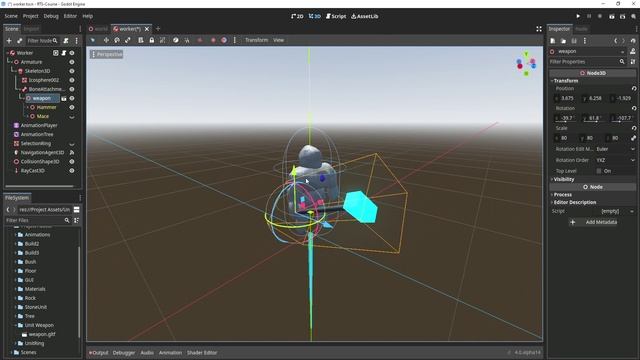This screenshot has height=360, width=640.
Task: Click the Rotation z value slider field
Action: [623, 118]
